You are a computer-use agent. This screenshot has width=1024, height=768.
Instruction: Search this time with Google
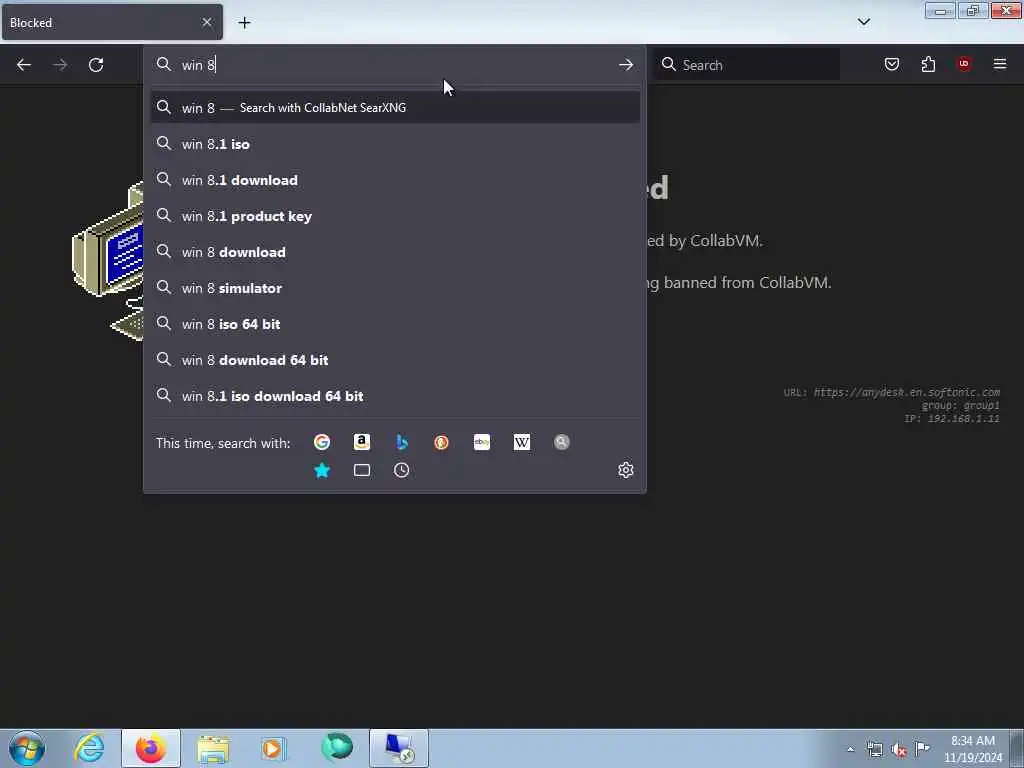(321, 442)
